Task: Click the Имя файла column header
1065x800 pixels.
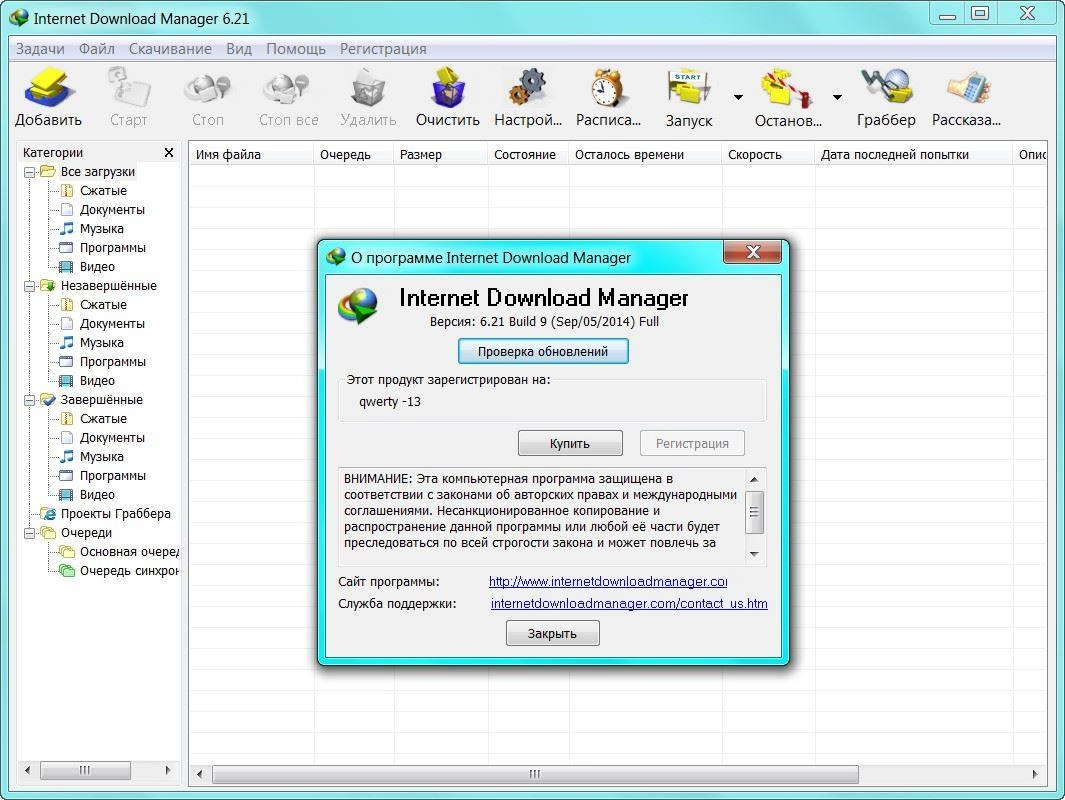Action: pyautogui.click(x=251, y=154)
